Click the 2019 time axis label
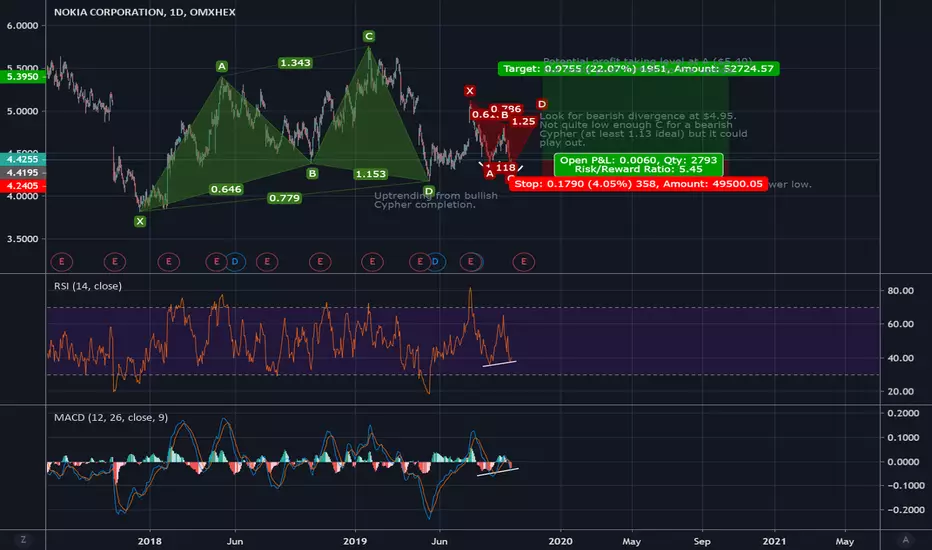This screenshot has width=932, height=550. tap(355, 541)
